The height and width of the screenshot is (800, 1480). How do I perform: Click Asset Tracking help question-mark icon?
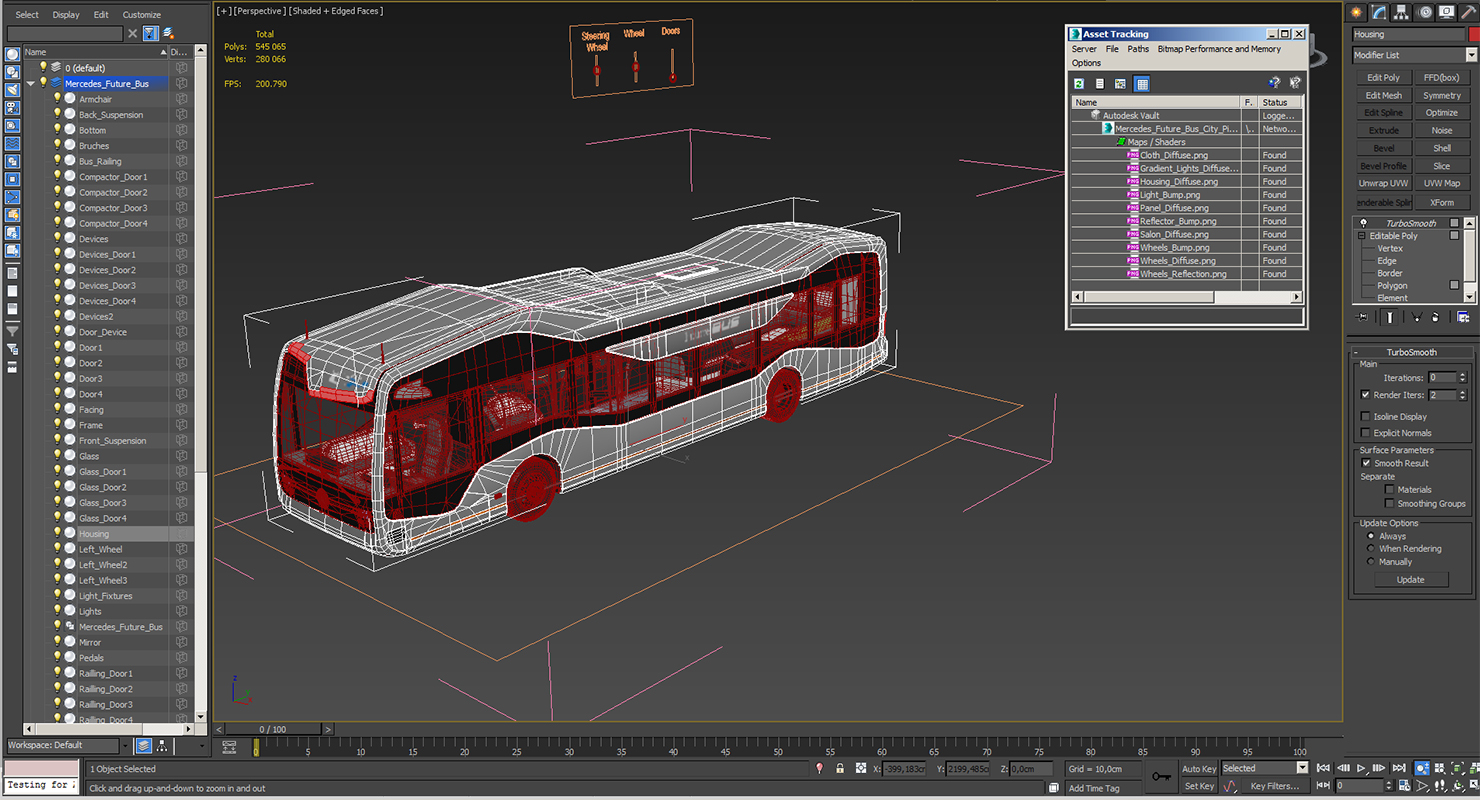point(1274,84)
